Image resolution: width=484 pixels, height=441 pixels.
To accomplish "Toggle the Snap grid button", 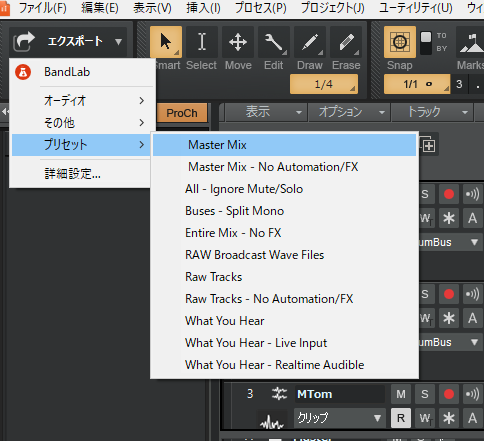I will 400,42.
